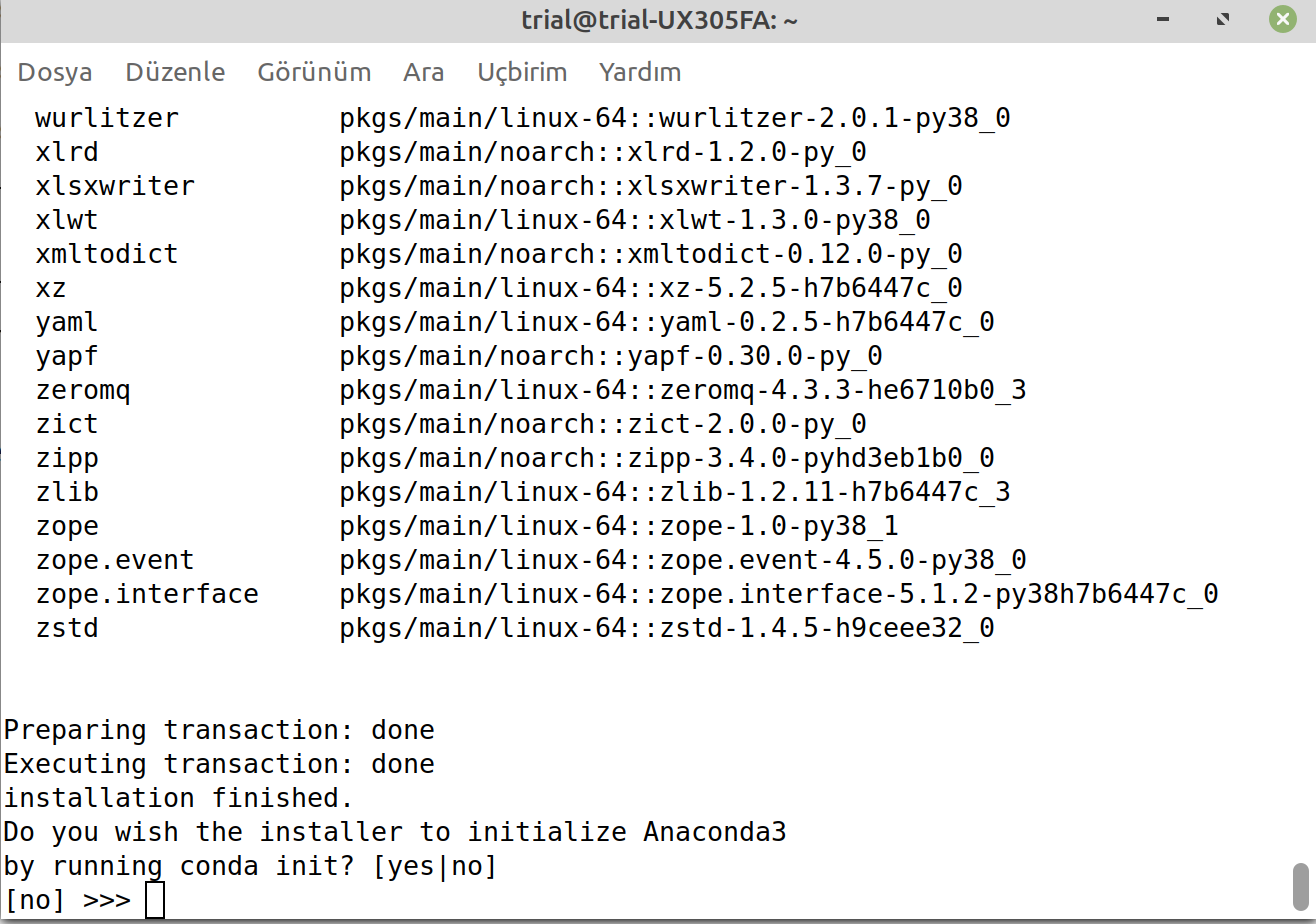1316x924 pixels.
Task: Click the xlsxwriter package name
Action: (115, 186)
